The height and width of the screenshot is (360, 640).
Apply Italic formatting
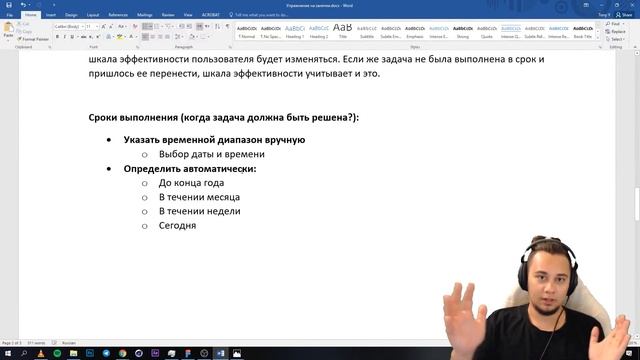(x=64, y=37)
